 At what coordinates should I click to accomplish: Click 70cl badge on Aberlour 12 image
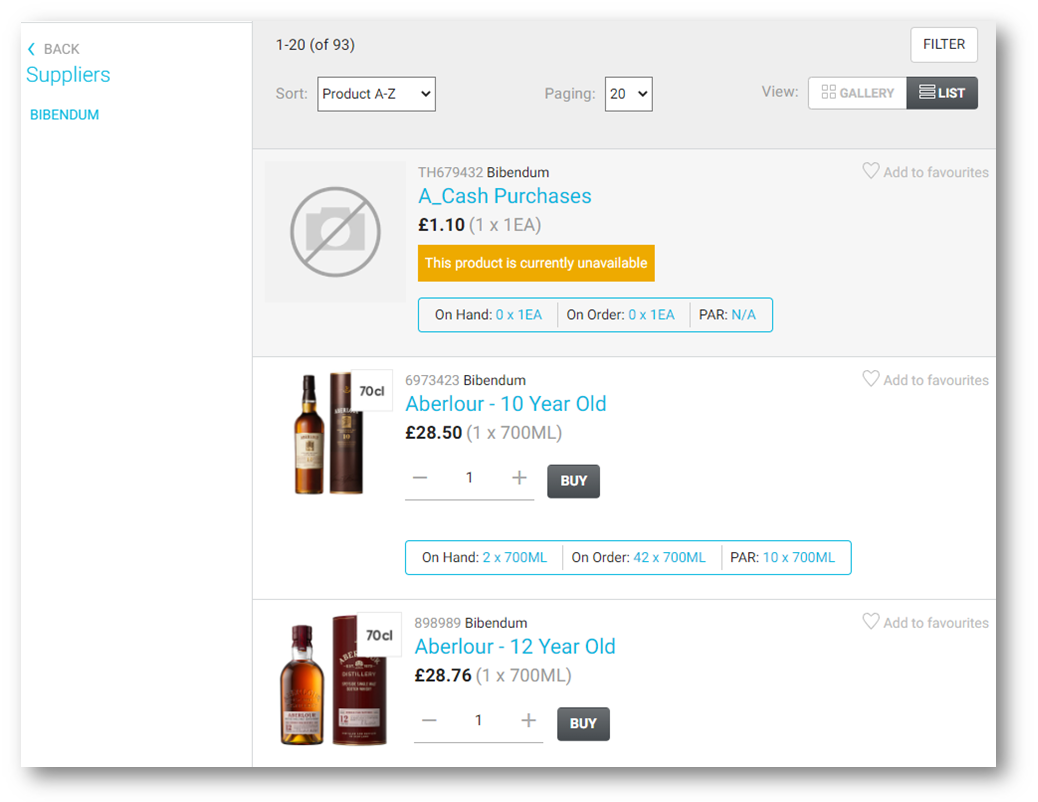pyautogui.click(x=379, y=635)
